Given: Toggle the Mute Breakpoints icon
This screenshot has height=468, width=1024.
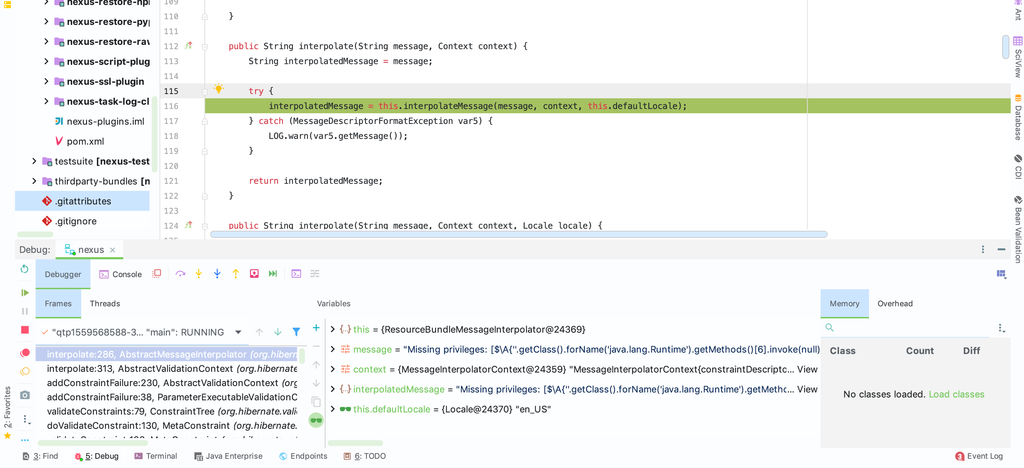Looking at the screenshot, I should [25, 372].
